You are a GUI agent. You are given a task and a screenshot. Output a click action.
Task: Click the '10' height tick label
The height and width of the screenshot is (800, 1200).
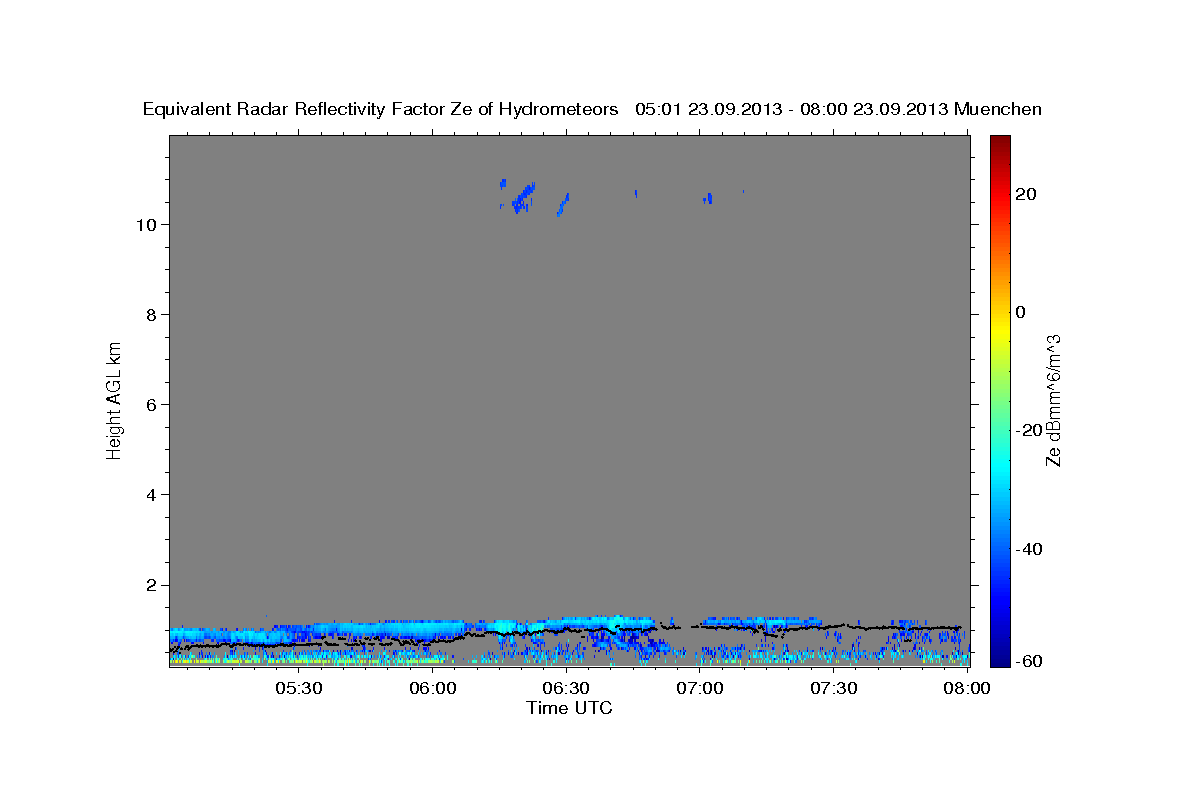pyautogui.click(x=145, y=225)
